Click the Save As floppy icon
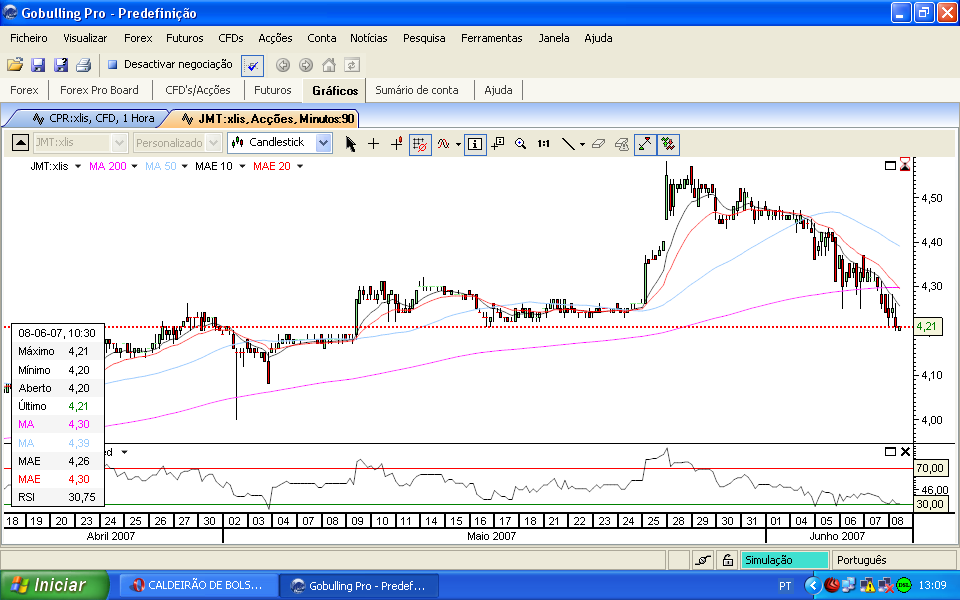960x600 pixels. 61,64
